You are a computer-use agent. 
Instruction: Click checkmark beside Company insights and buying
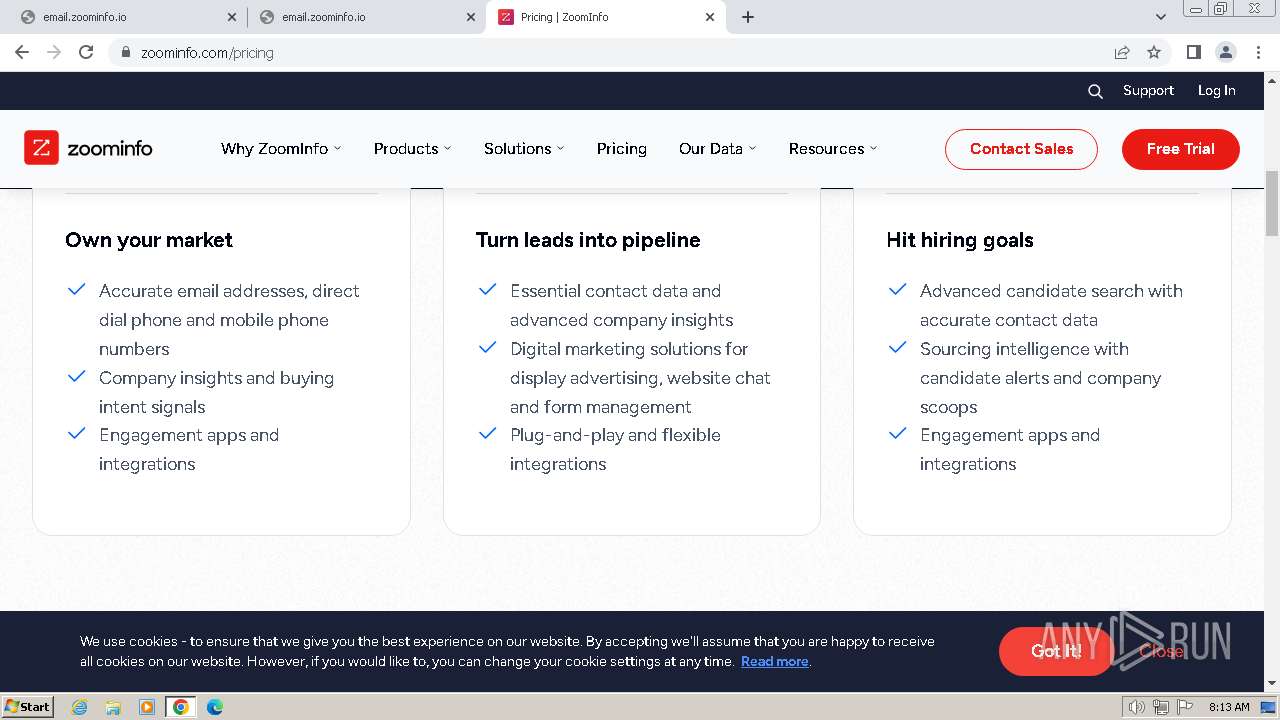coord(76,377)
